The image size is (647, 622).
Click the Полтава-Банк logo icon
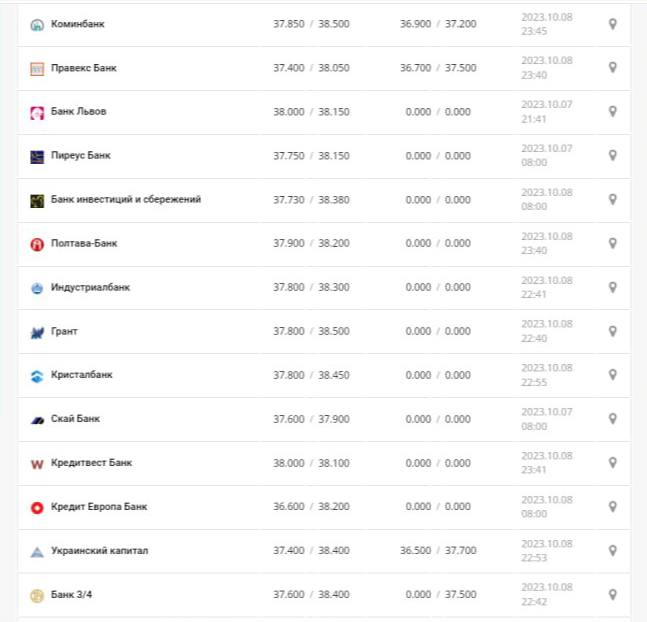[37, 244]
